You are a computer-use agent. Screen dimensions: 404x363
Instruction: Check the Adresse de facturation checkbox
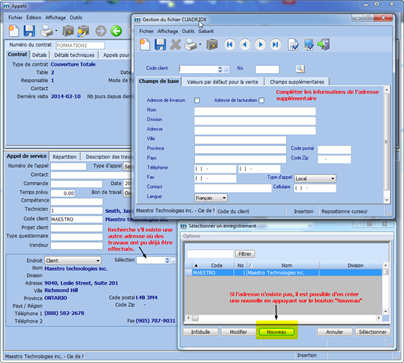pyautogui.click(x=262, y=100)
